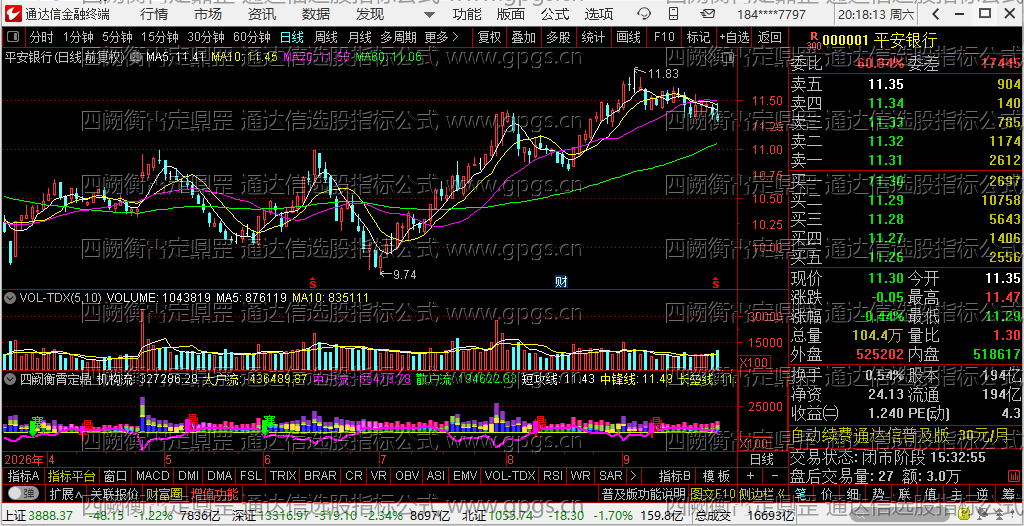Switch to the 60分钟 period
The height and width of the screenshot is (526, 1024).
tap(251, 37)
